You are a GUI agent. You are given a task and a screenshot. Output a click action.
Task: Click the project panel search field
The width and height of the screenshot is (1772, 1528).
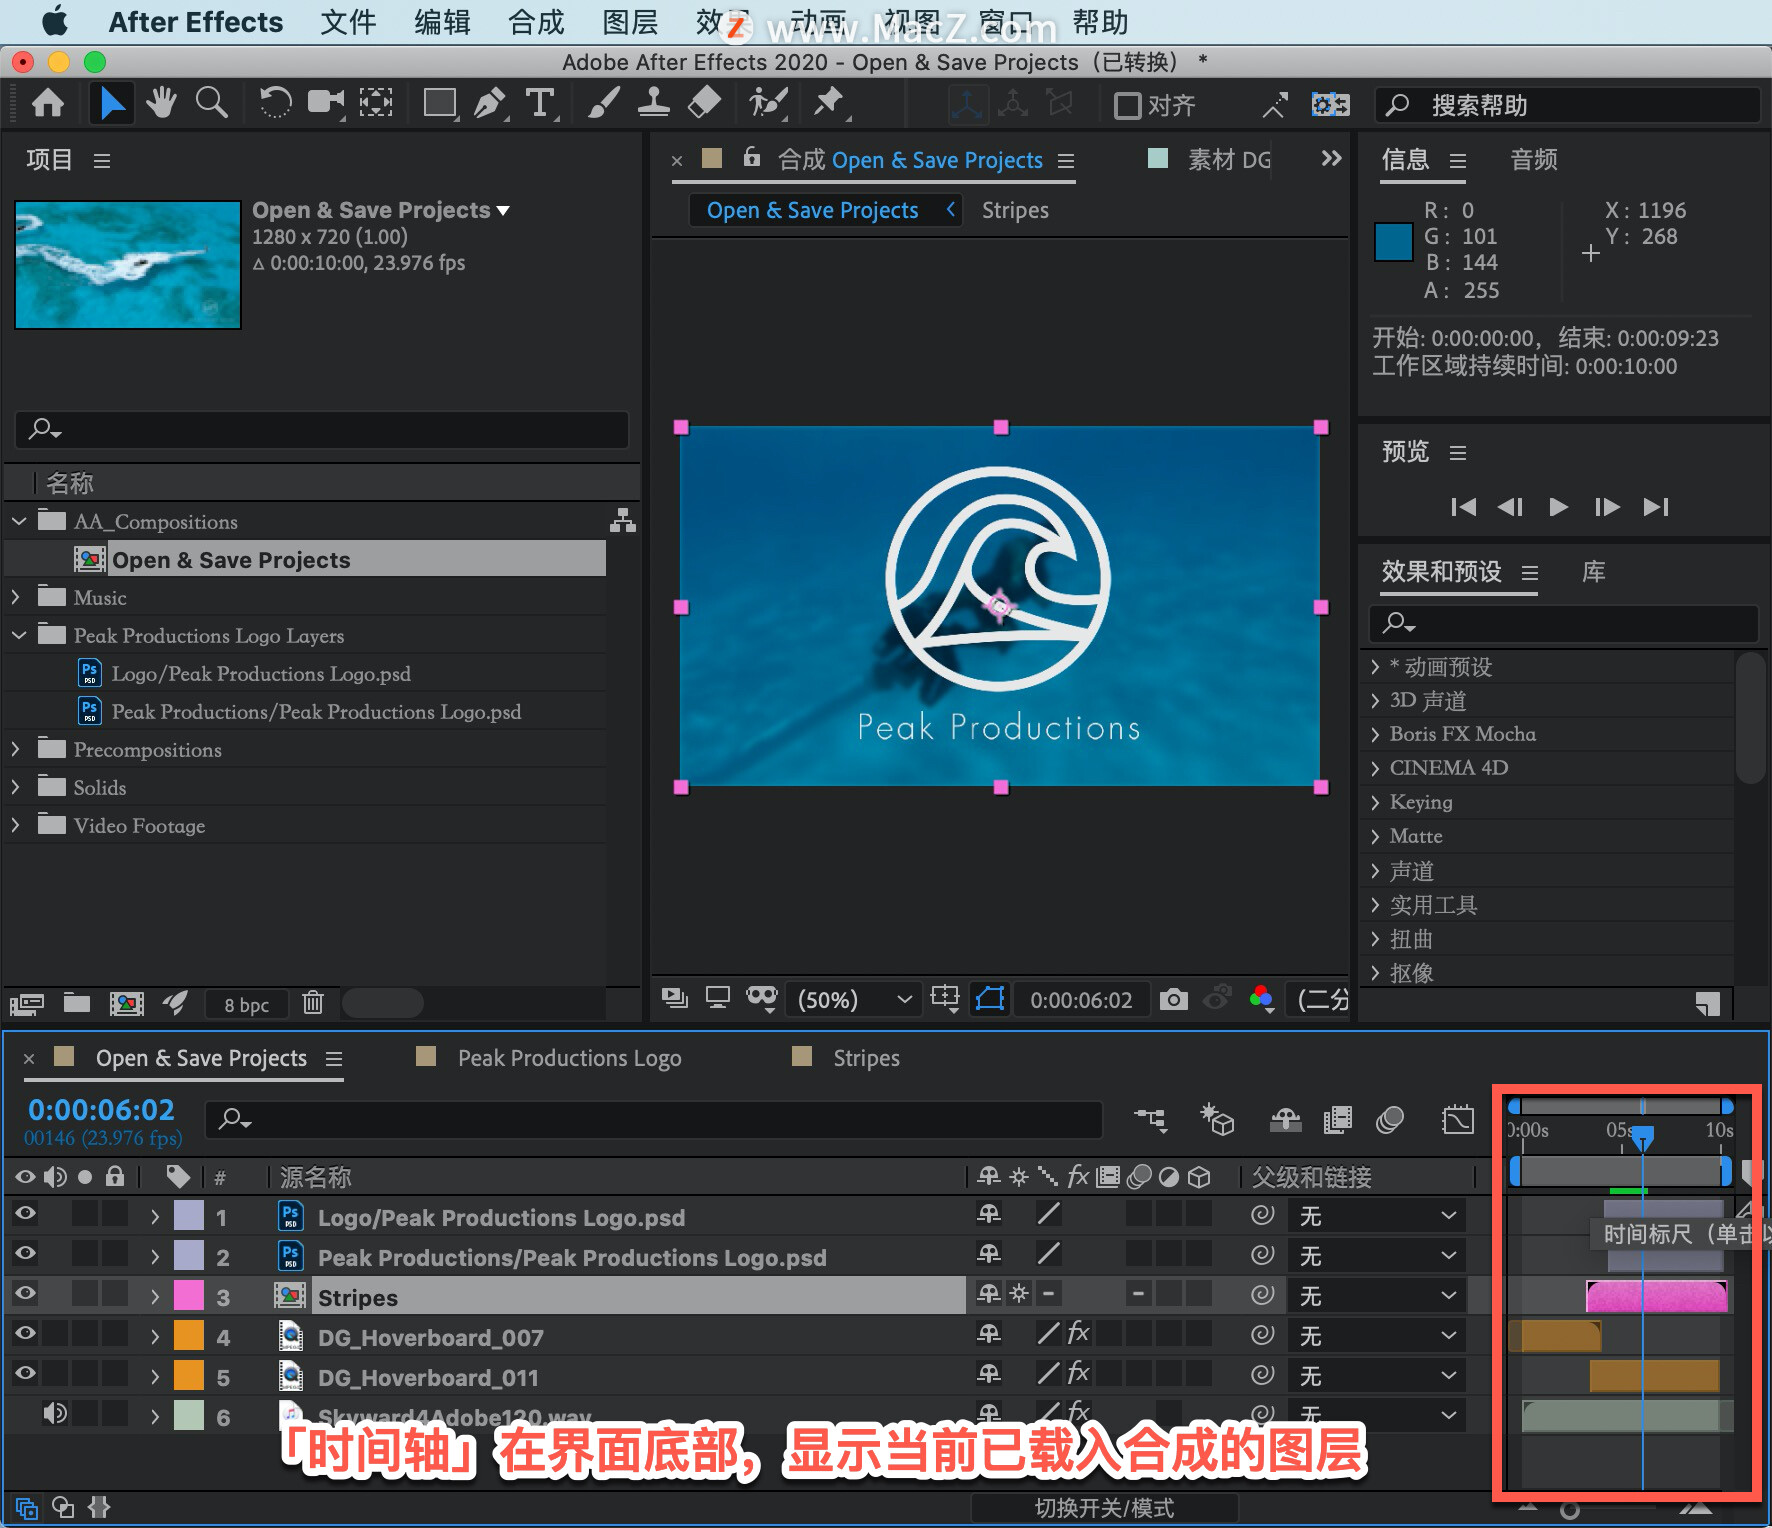click(322, 430)
